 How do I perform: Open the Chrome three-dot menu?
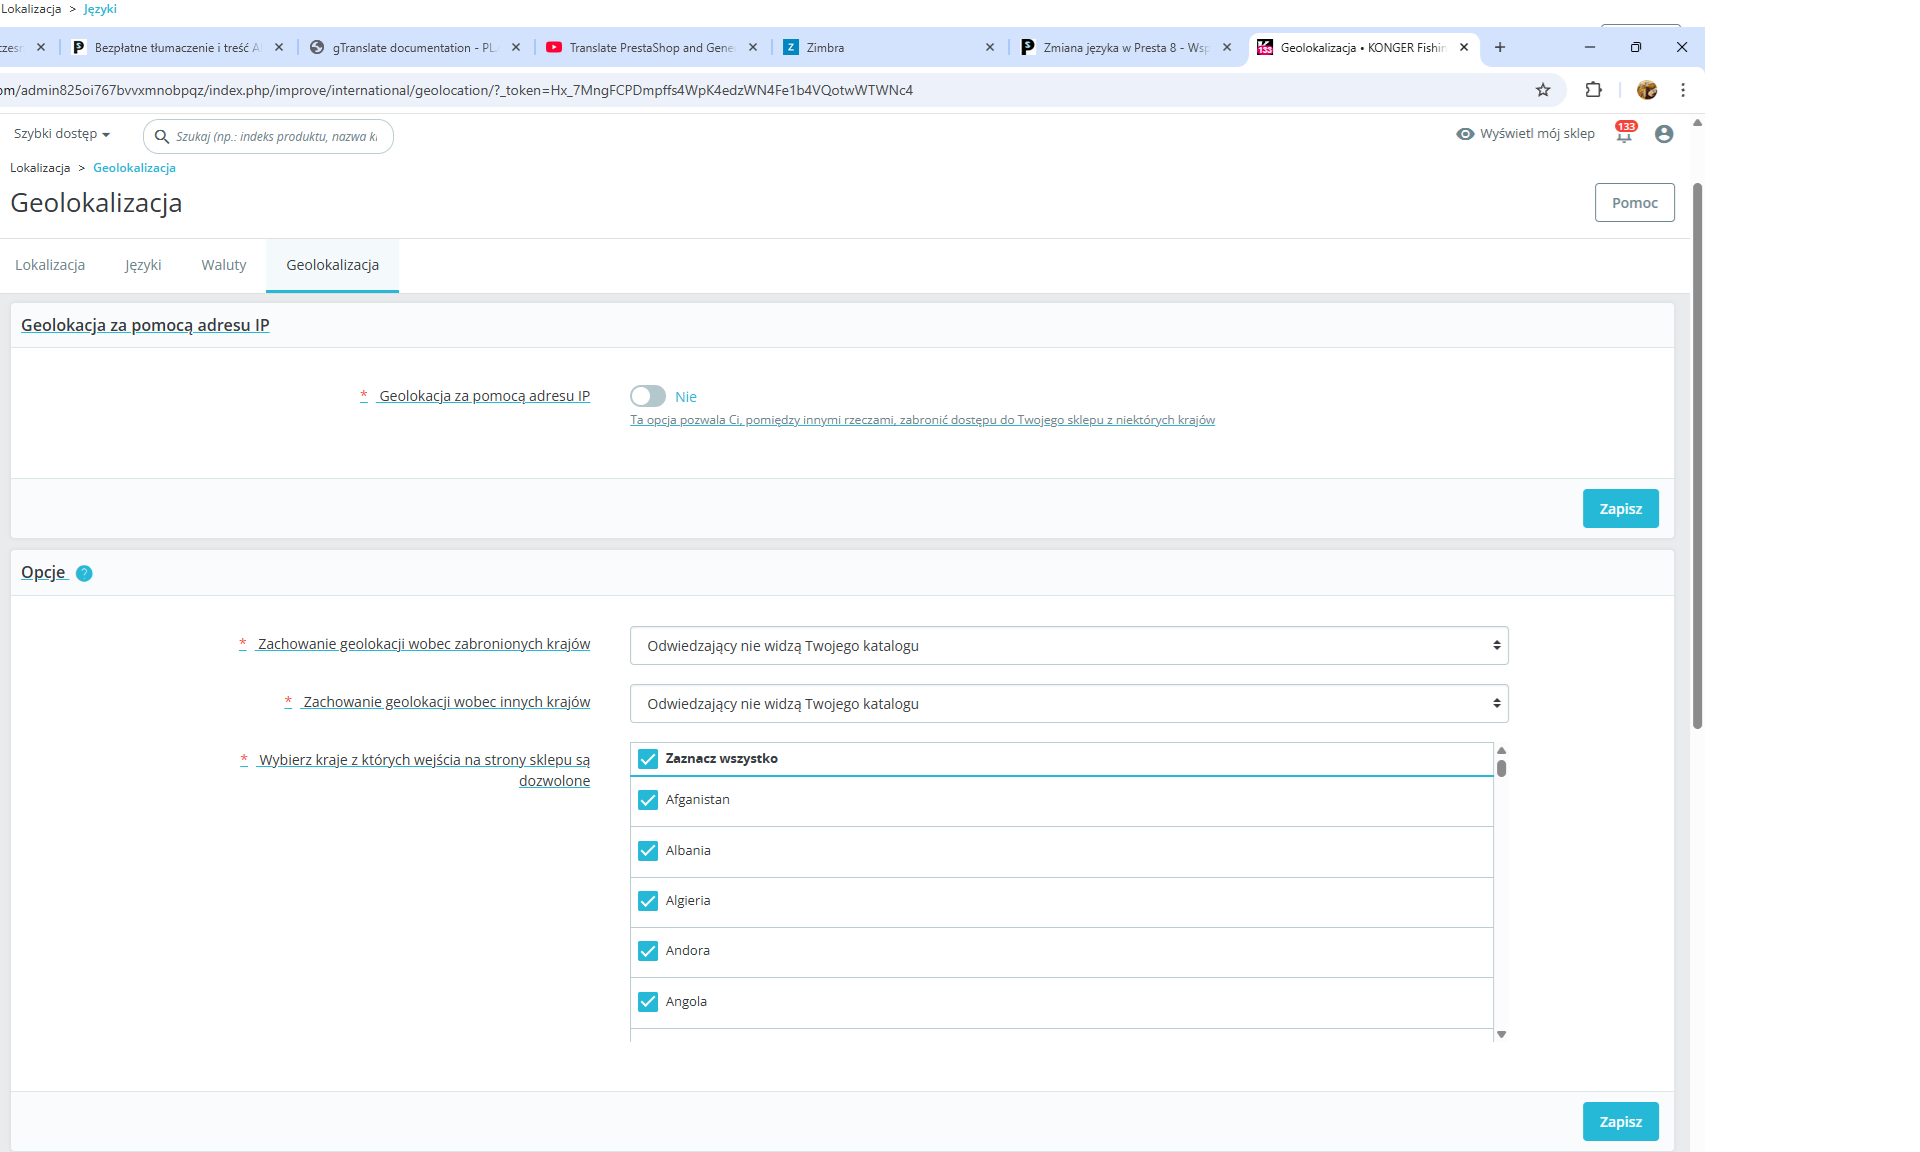pyautogui.click(x=1683, y=90)
